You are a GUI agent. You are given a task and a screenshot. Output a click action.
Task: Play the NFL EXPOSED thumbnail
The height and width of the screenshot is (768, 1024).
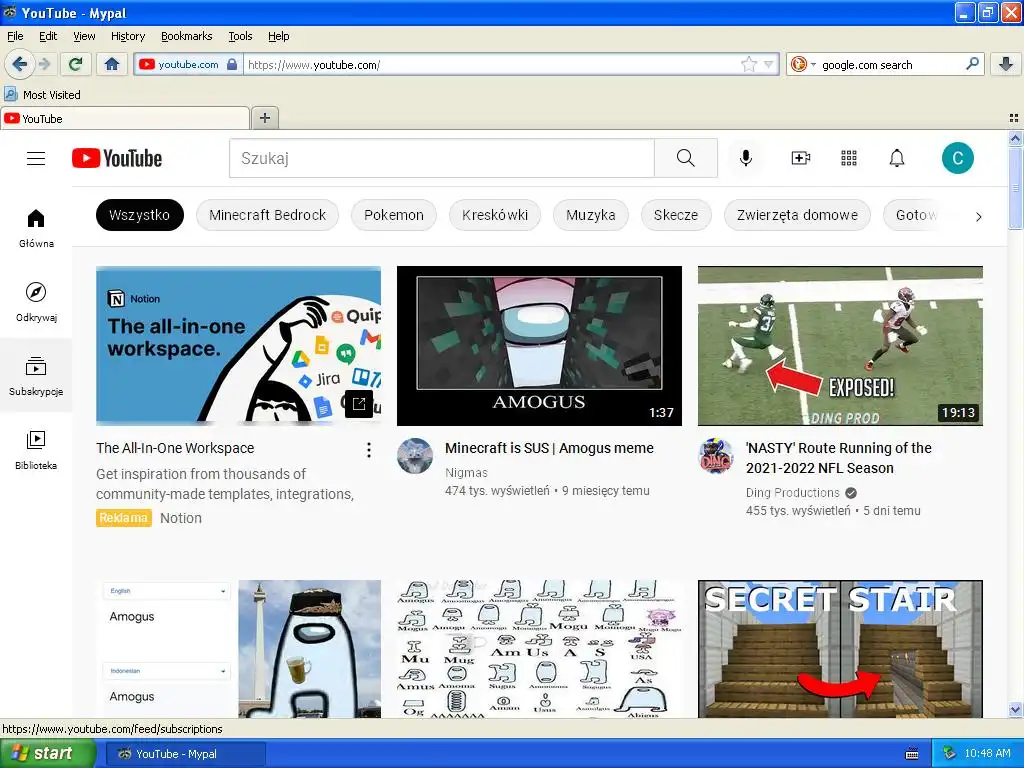(840, 345)
